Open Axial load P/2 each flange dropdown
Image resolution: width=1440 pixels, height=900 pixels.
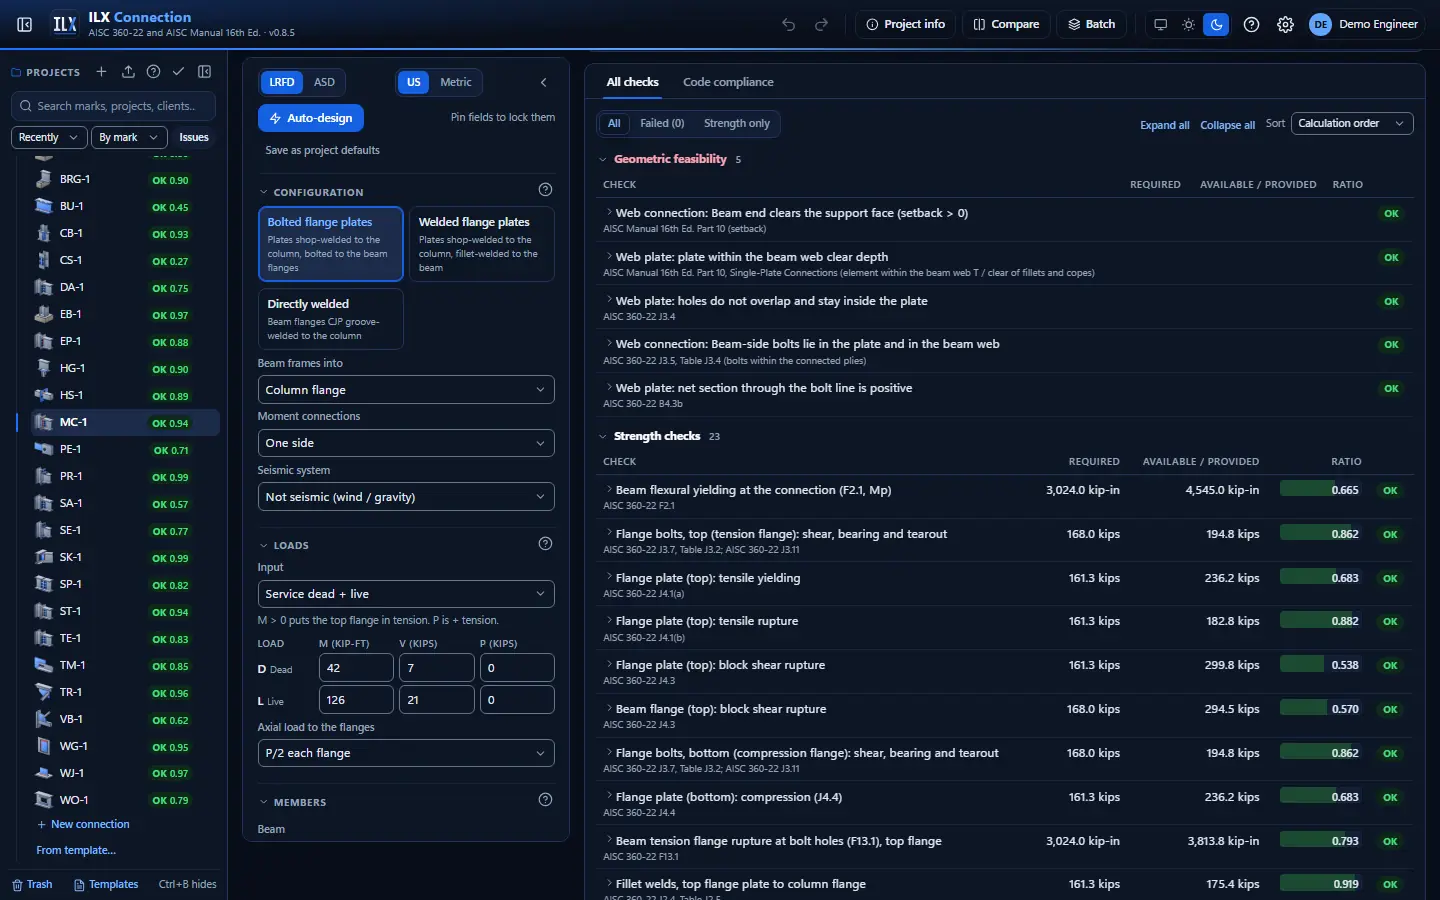(406, 753)
